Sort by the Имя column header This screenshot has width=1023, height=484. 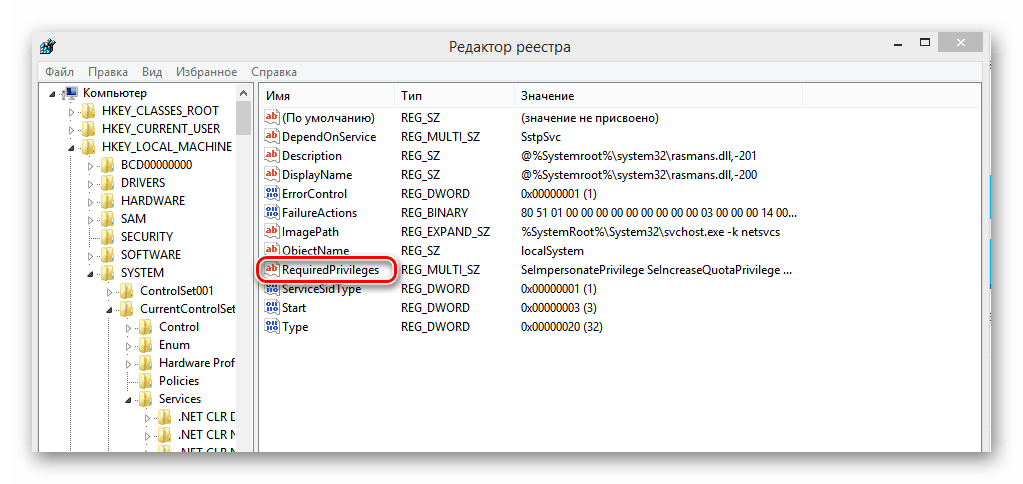[x=325, y=95]
